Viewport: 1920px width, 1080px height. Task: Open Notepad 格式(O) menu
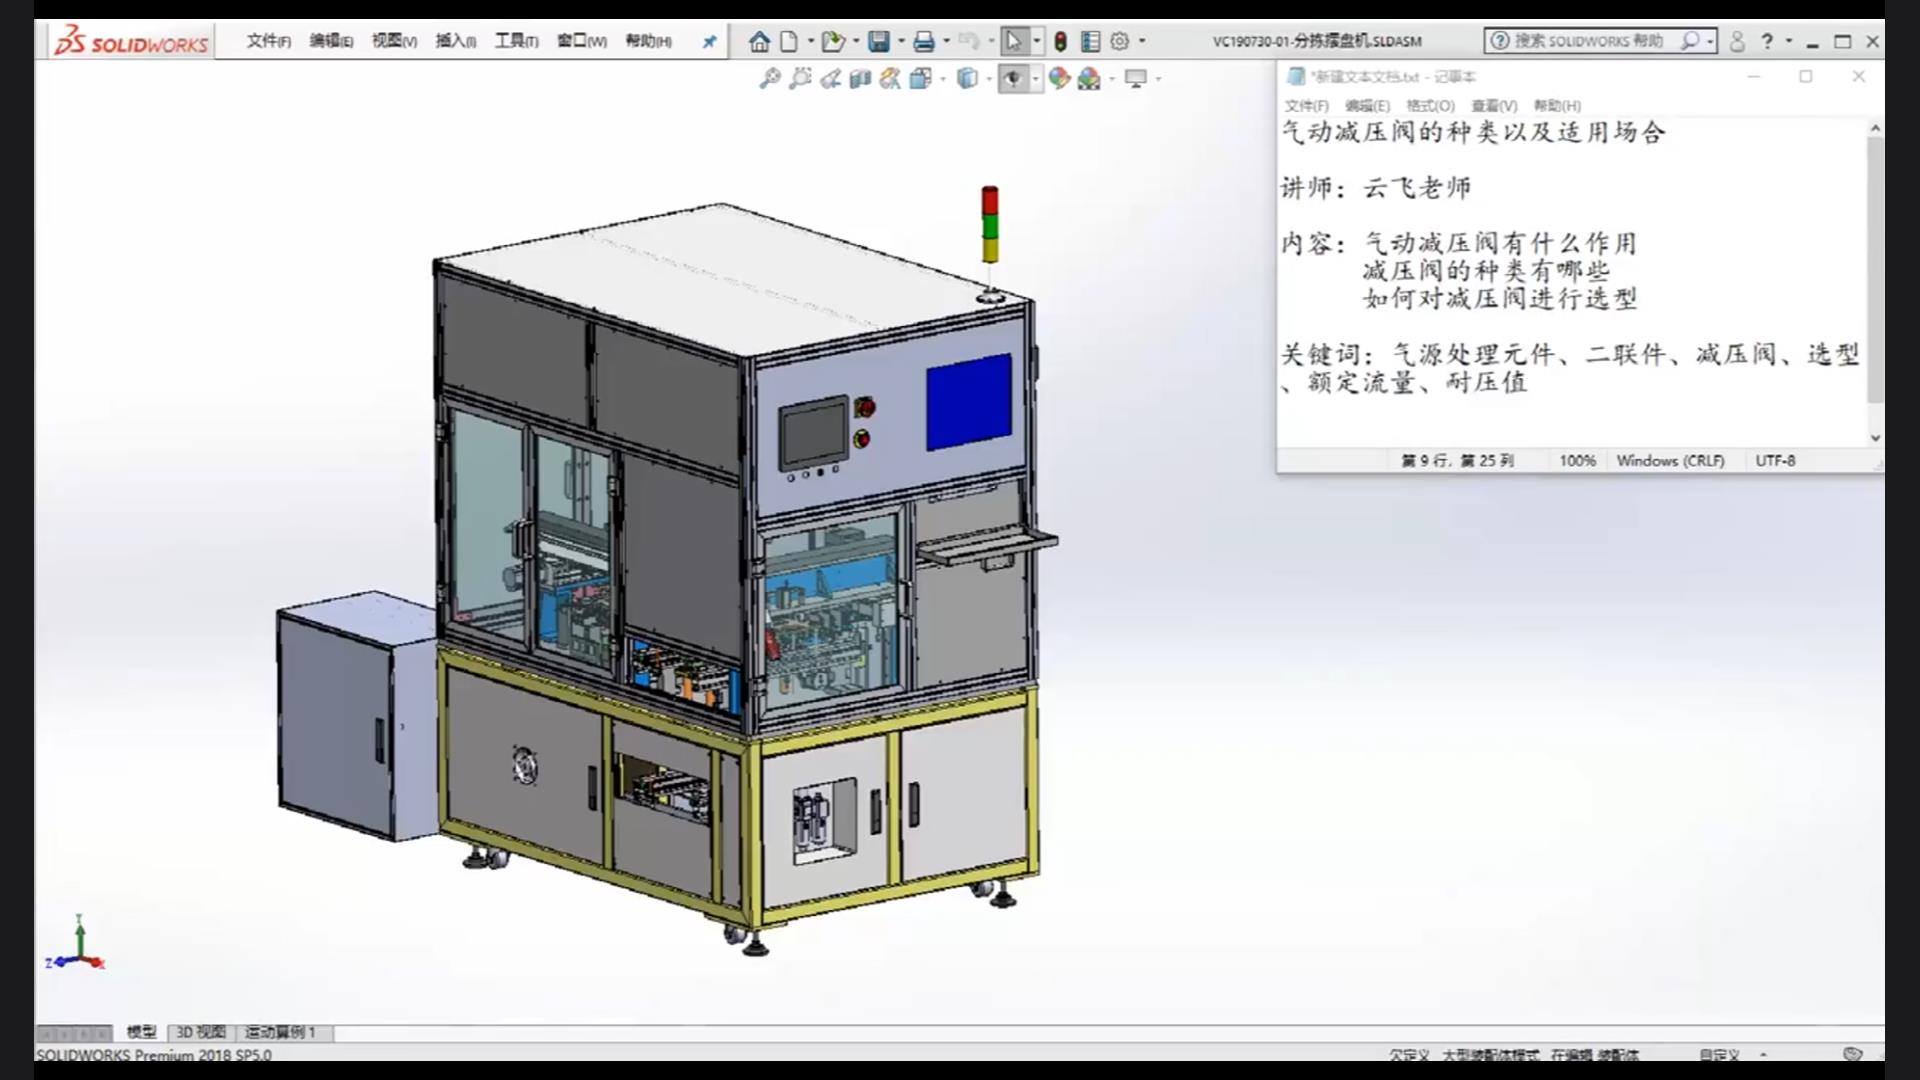coord(1430,106)
